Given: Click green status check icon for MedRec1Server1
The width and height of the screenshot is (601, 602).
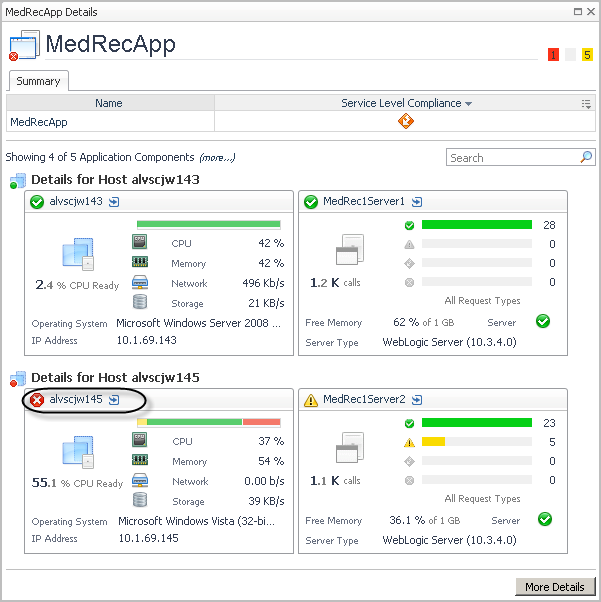Looking at the screenshot, I should tap(311, 202).
